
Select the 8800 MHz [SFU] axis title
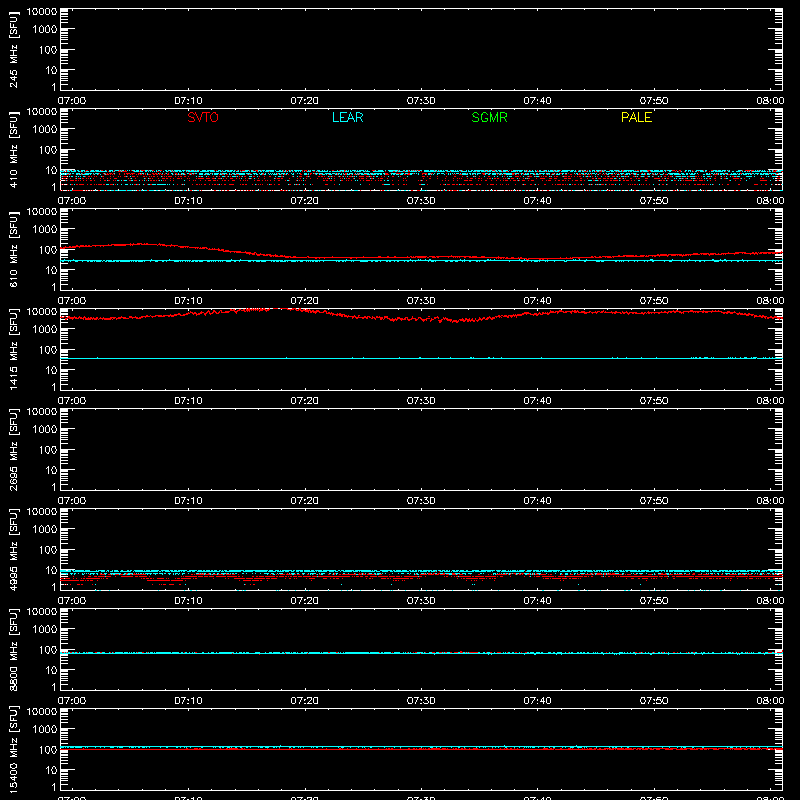coord(14,649)
